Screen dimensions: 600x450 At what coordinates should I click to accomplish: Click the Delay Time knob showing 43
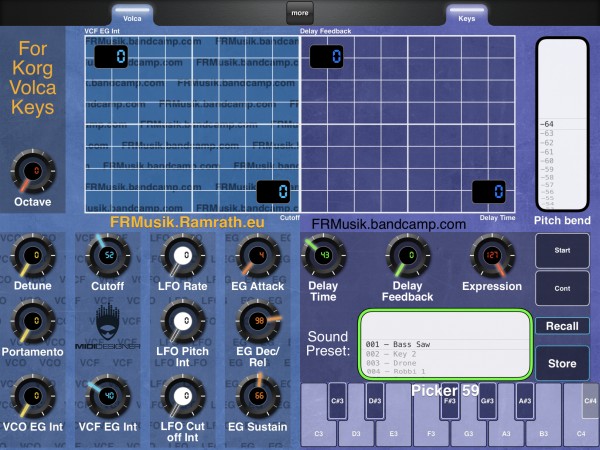point(323,255)
